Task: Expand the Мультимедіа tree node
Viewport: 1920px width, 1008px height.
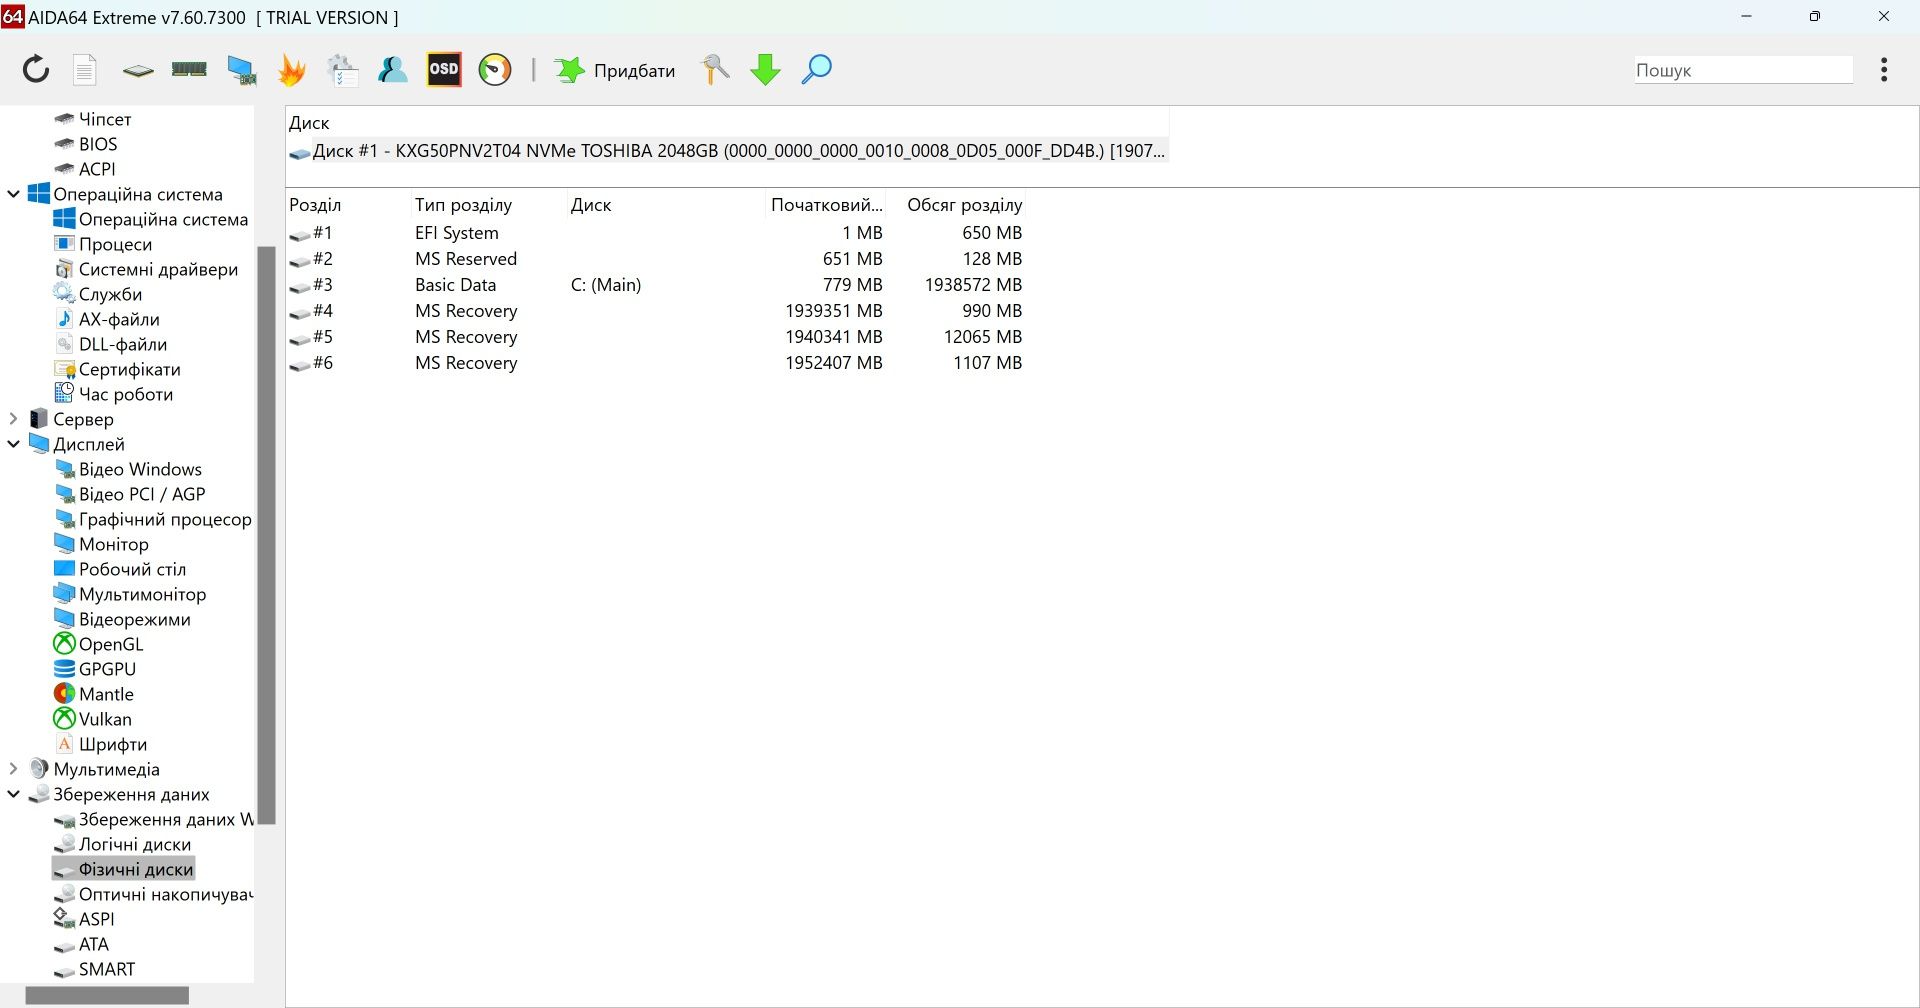Action: tap(14, 769)
